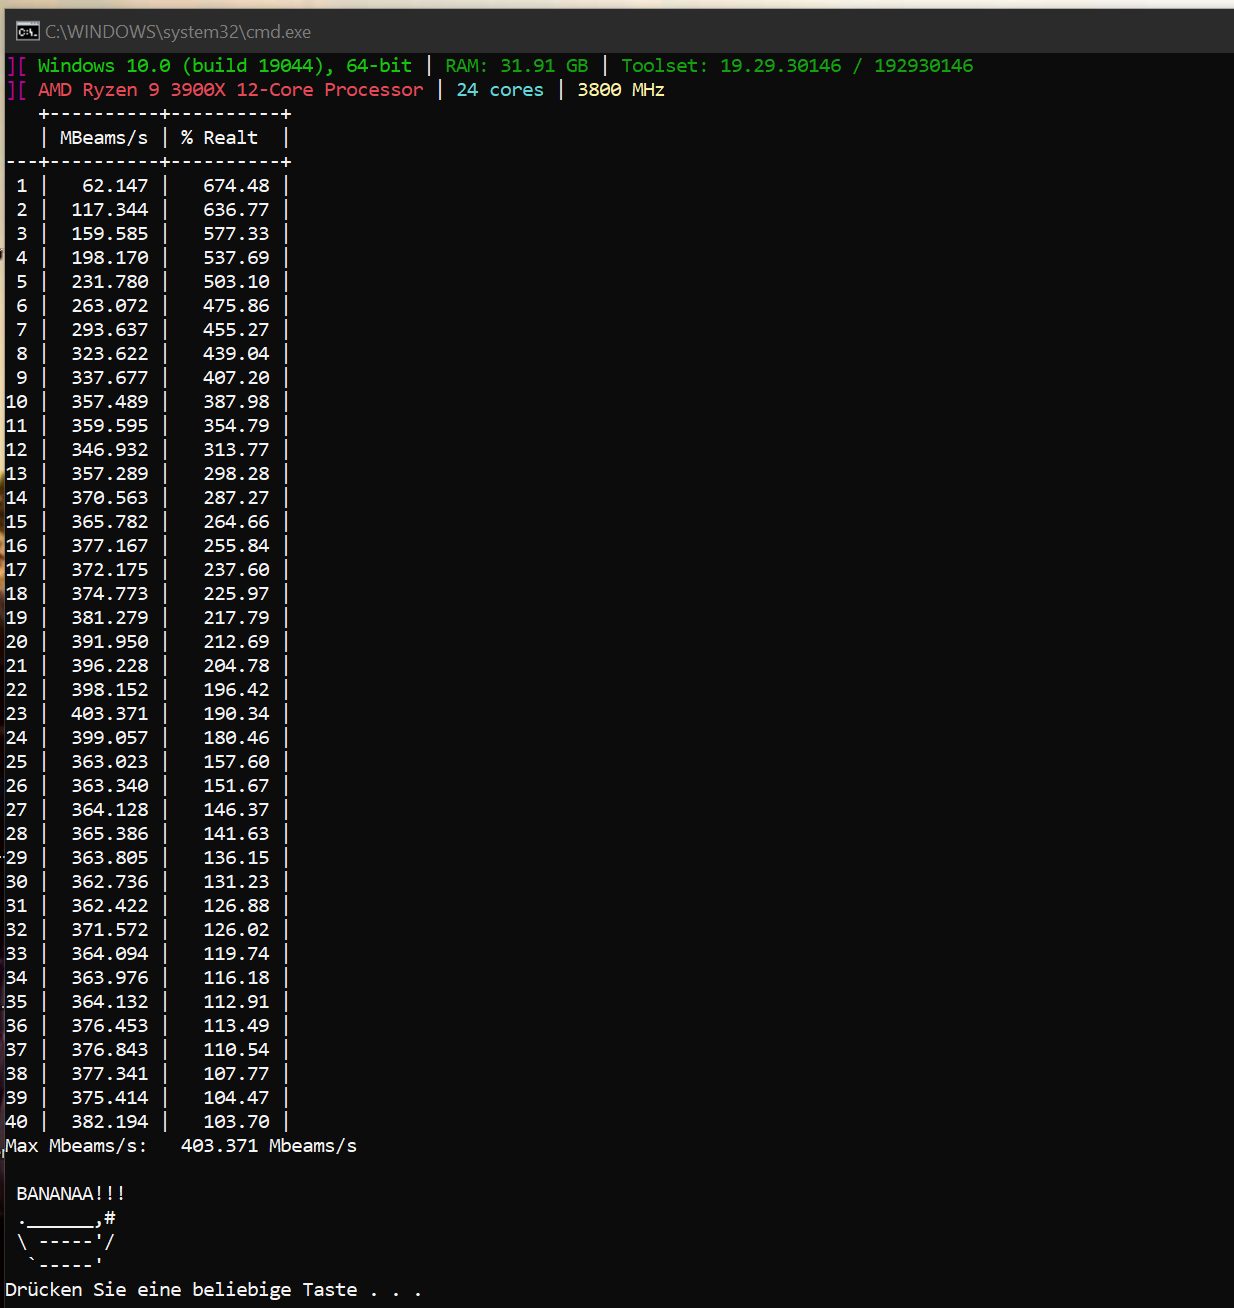Click value 264.66 in row 15
Image resolution: width=1234 pixels, height=1308 pixels.
pyautogui.click(x=236, y=522)
